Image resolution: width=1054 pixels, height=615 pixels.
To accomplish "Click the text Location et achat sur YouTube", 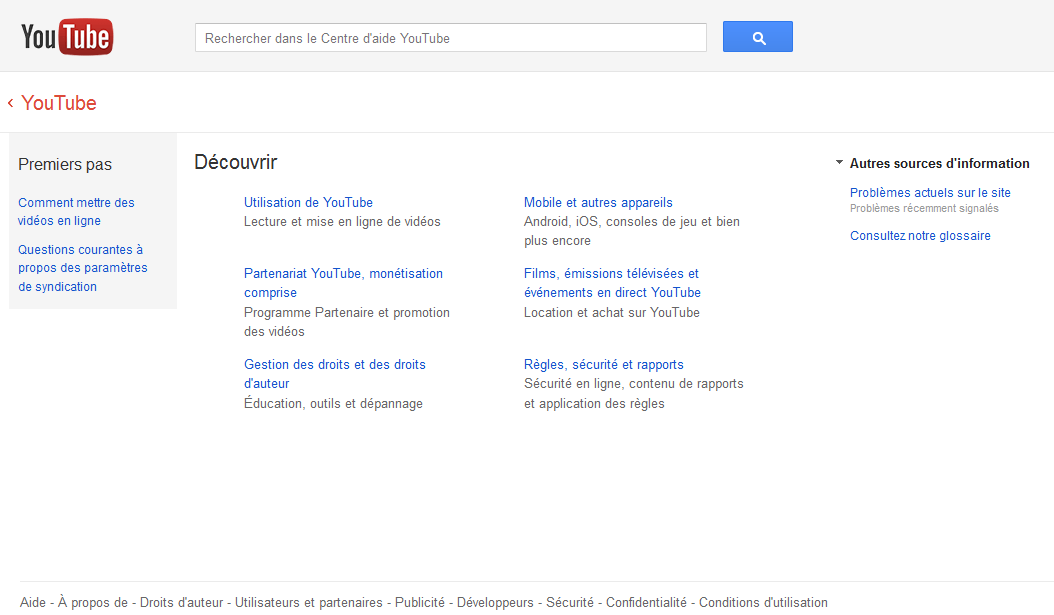I will 612,313.
